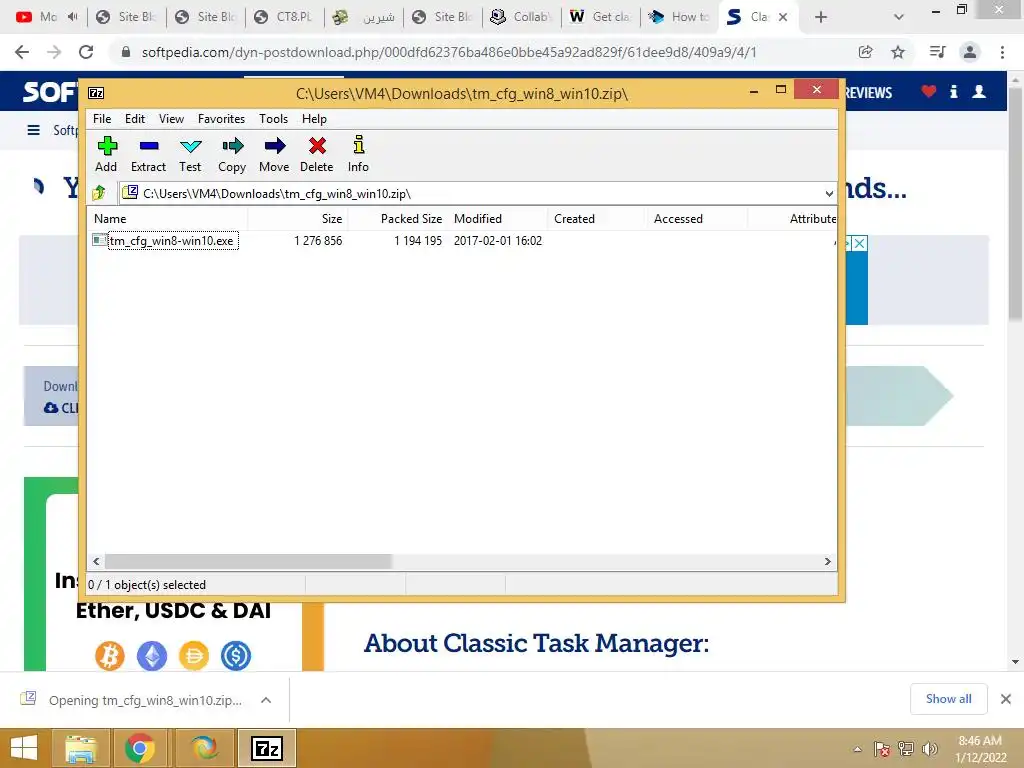Go up one folder level icon
The height and width of the screenshot is (768, 1024).
coord(99,193)
